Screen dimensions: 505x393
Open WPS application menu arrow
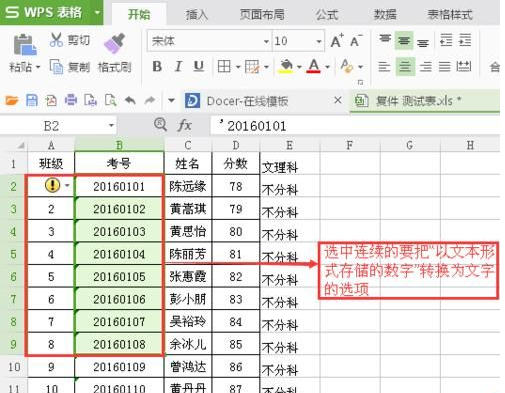point(97,13)
